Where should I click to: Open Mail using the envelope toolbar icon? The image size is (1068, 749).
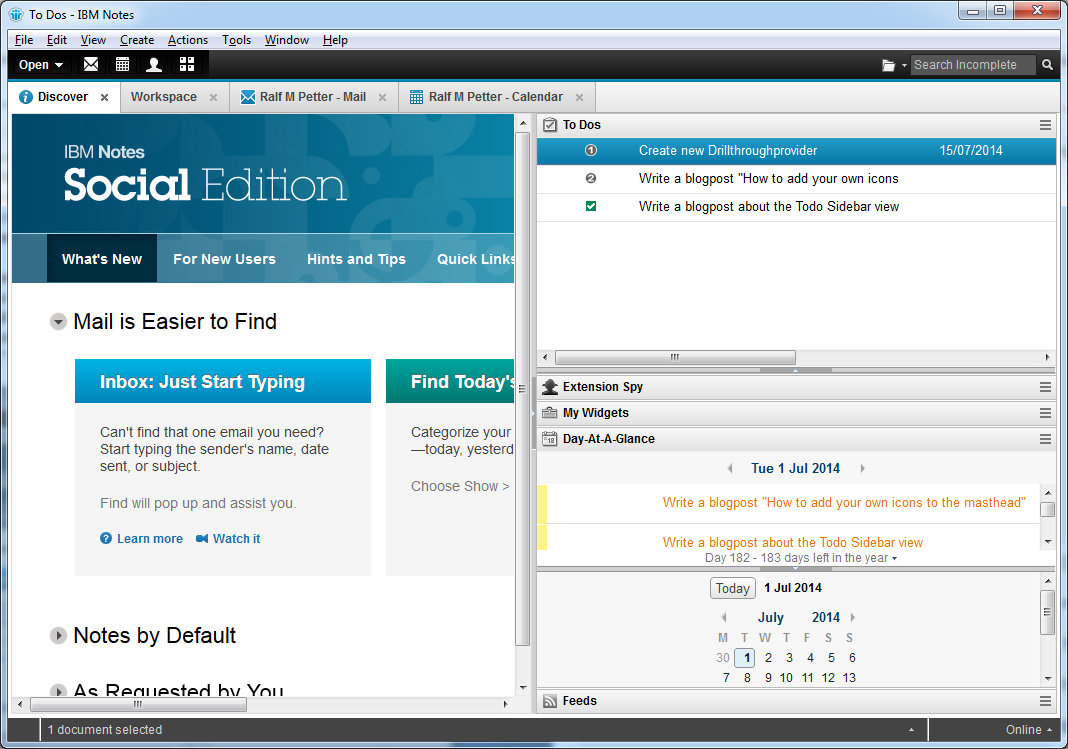tap(91, 65)
